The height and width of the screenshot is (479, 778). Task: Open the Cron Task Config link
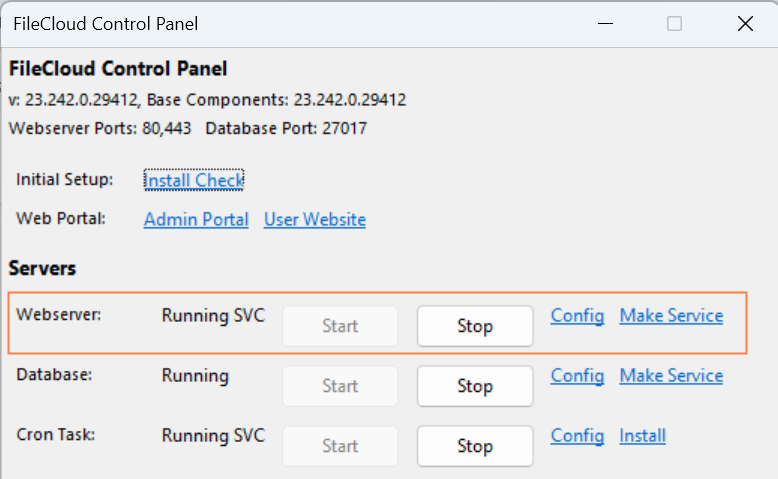pyautogui.click(x=577, y=436)
